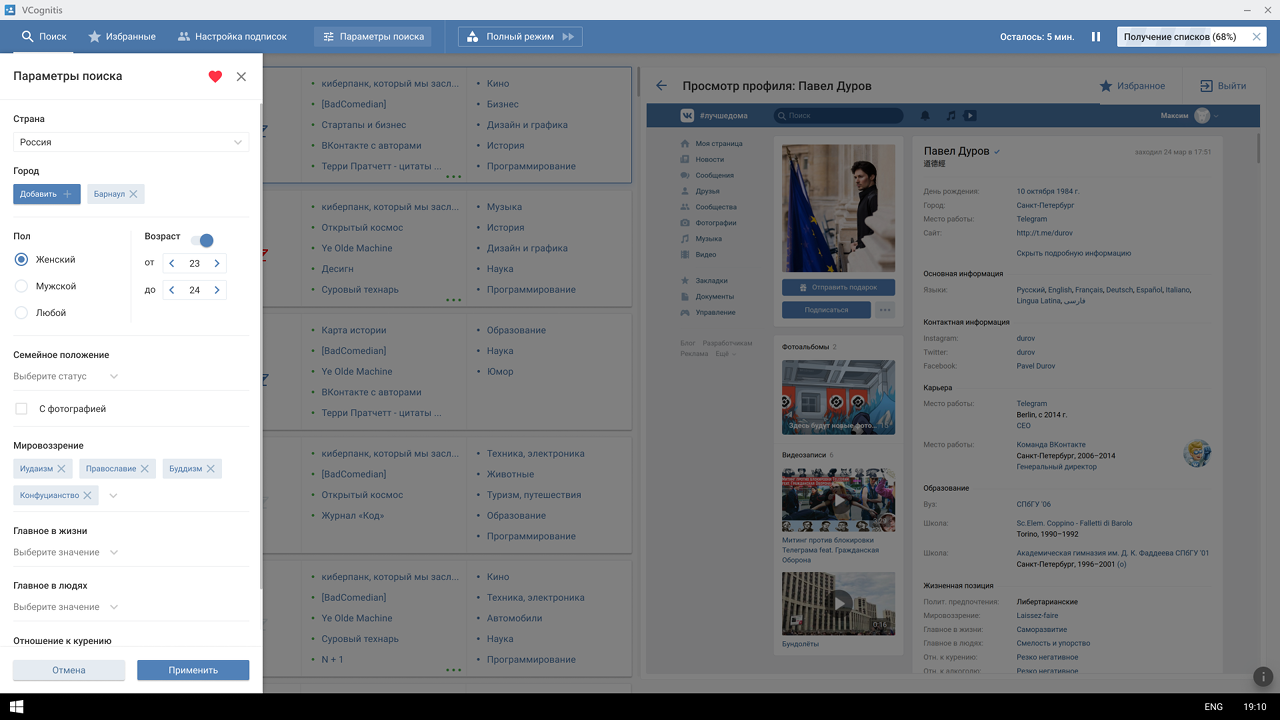The image size is (1280, 720).
Task: Remove the Барнаул city tag
Action: pyautogui.click(x=133, y=194)
